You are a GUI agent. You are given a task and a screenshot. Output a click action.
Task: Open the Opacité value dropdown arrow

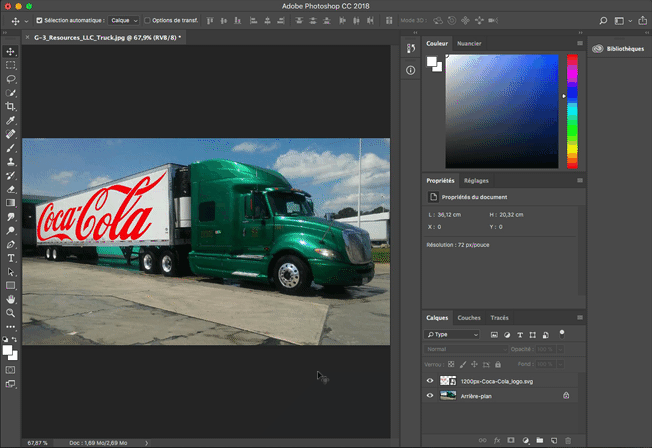click(561, 349)
